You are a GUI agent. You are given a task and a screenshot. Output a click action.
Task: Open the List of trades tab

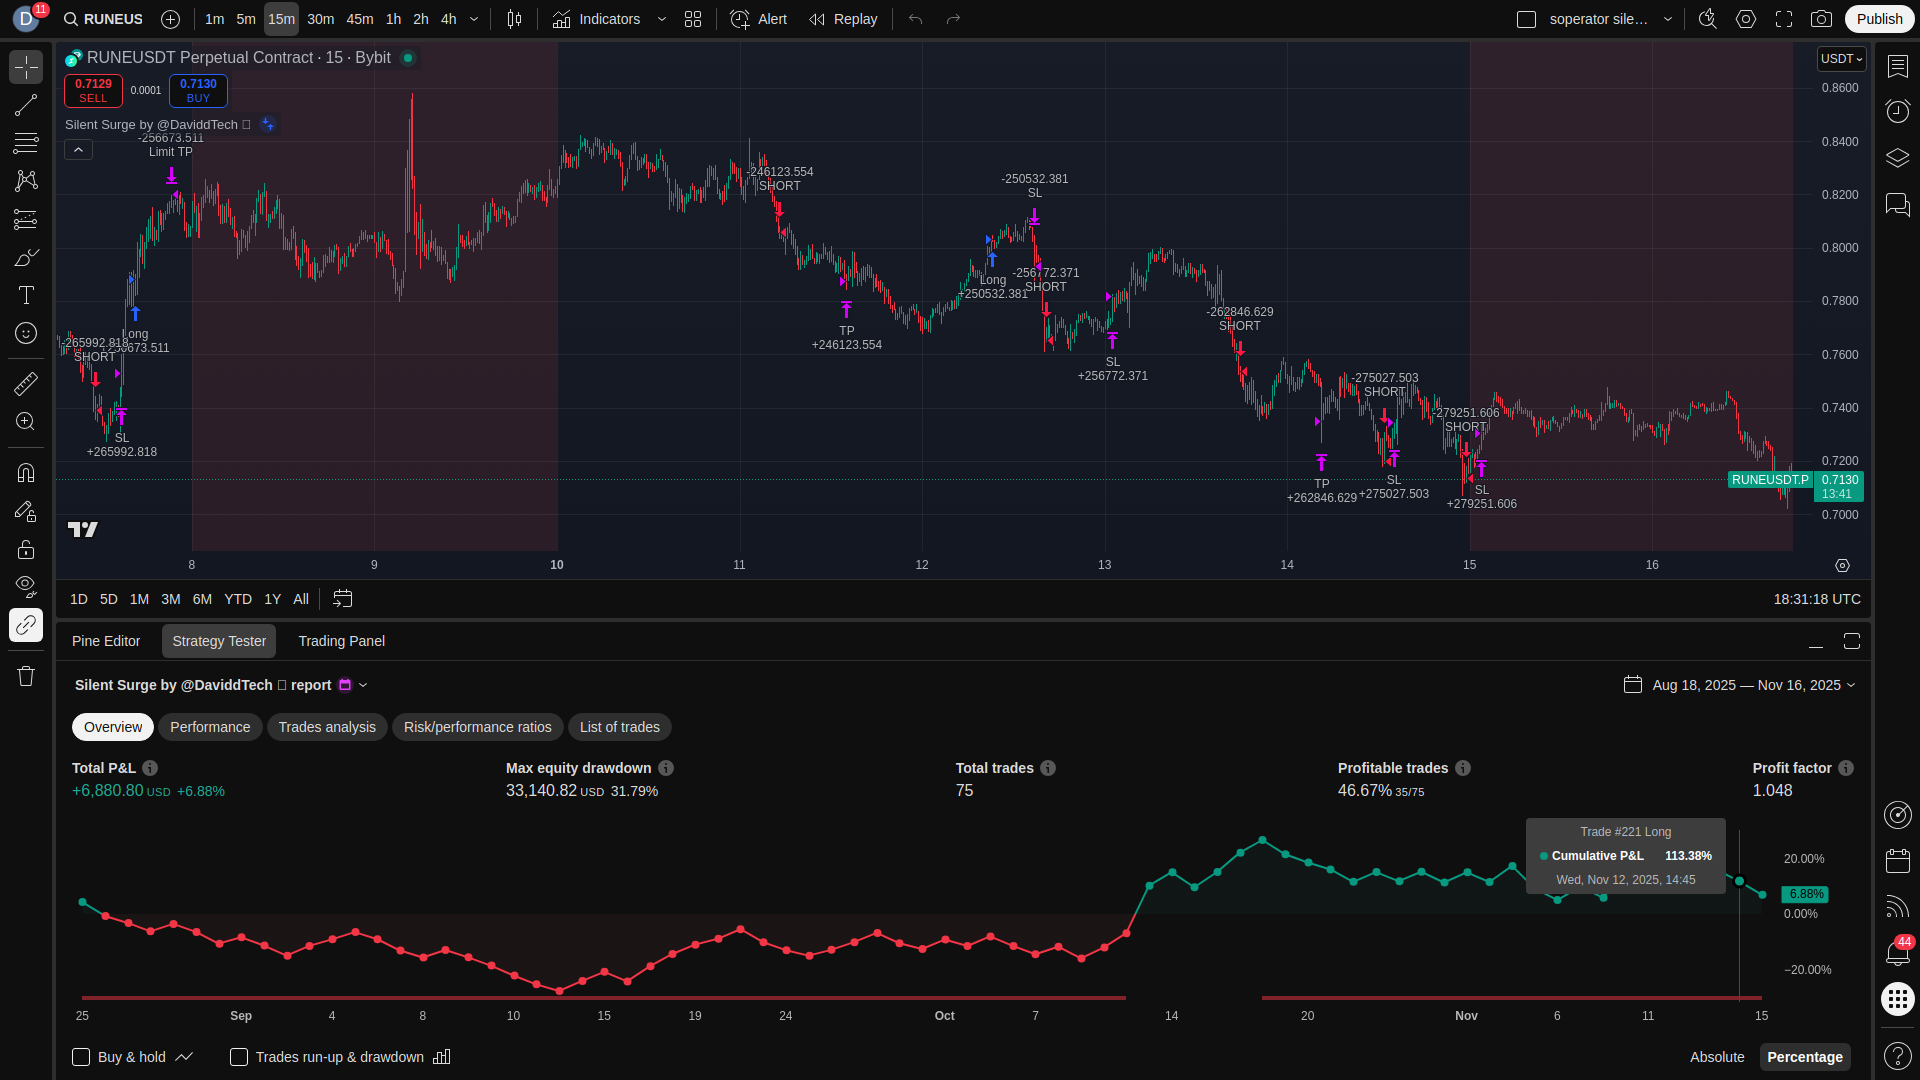tap(619, 727)
